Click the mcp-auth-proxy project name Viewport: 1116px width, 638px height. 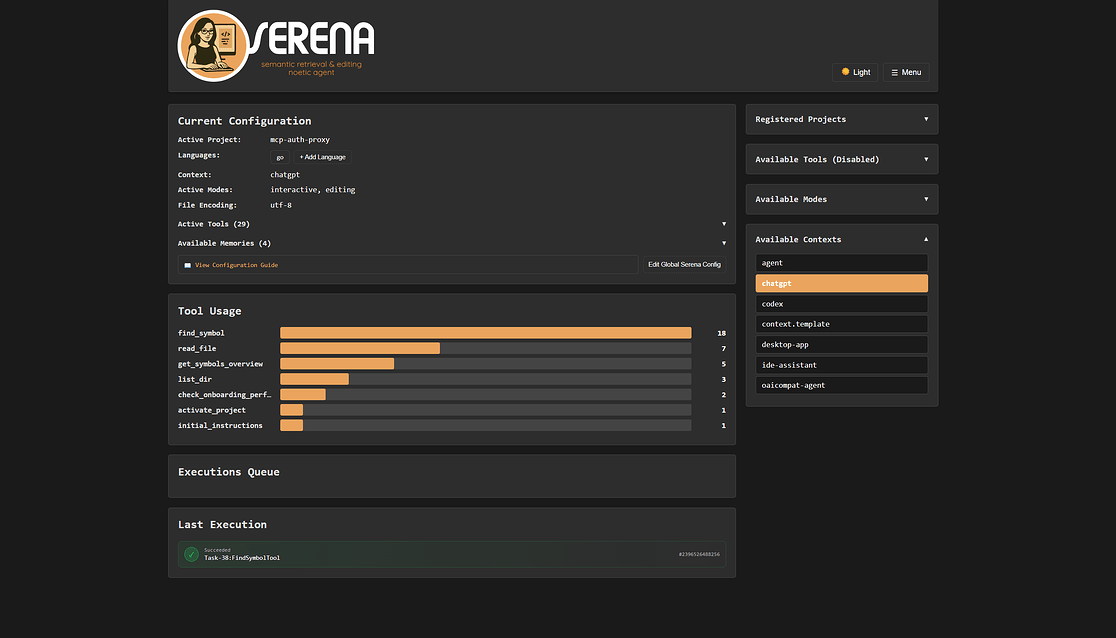pos(300,140)
